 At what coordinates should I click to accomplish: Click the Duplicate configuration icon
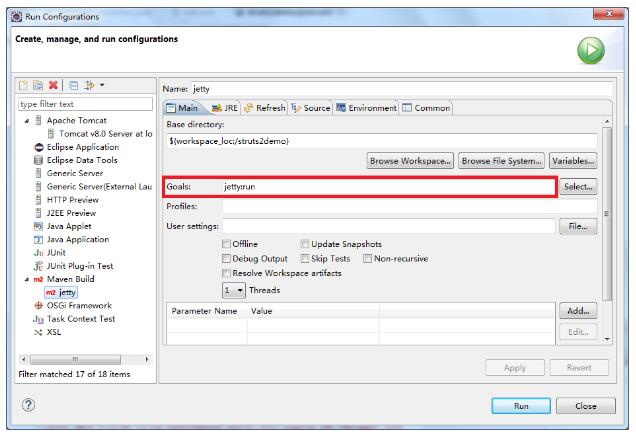(38, 86)
